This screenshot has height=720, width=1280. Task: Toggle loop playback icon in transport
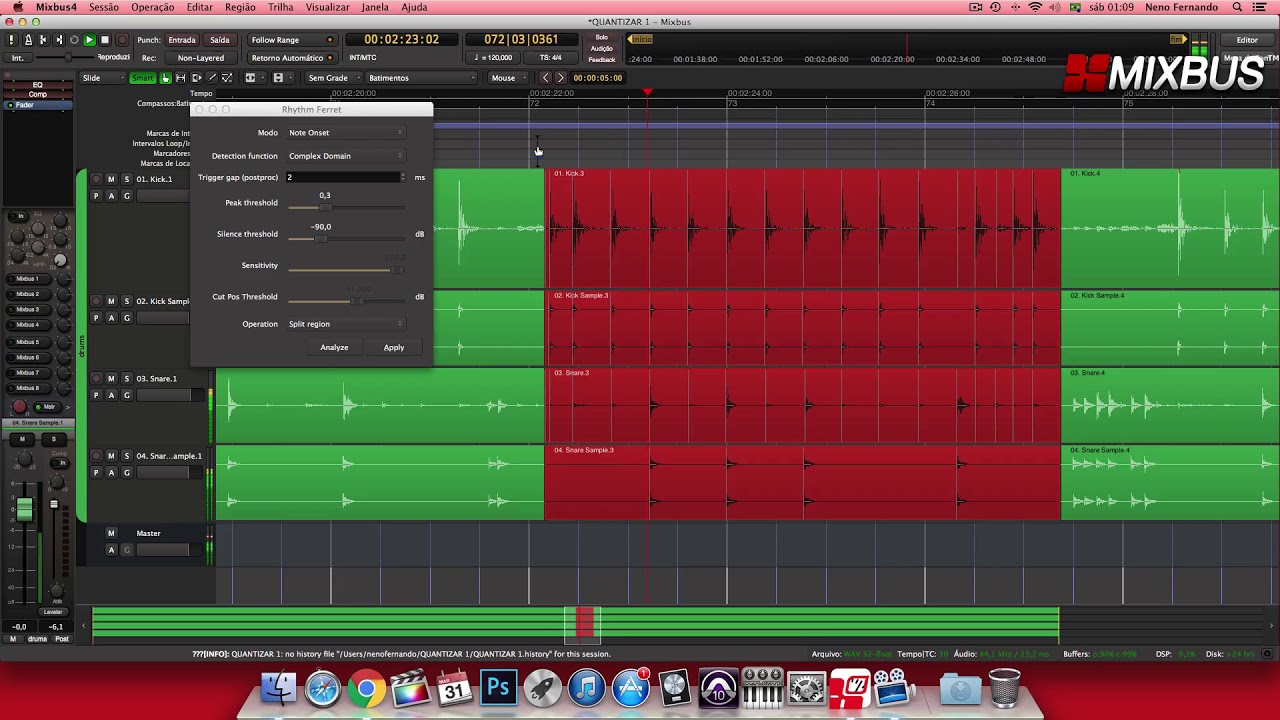pyautogui.click(x=74, y=40)
